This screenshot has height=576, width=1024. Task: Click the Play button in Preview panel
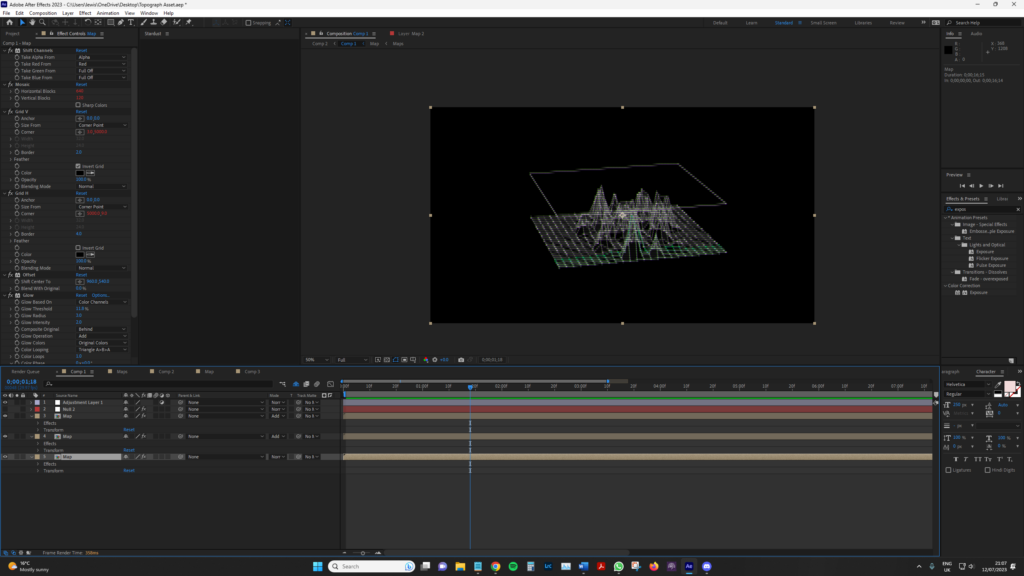click(981, 185)
